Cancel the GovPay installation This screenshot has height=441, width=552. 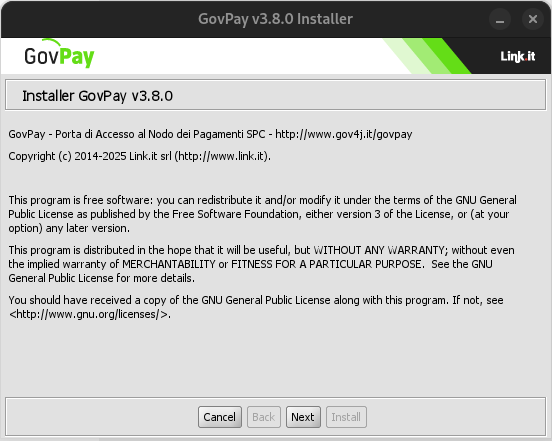click(220, 417)
